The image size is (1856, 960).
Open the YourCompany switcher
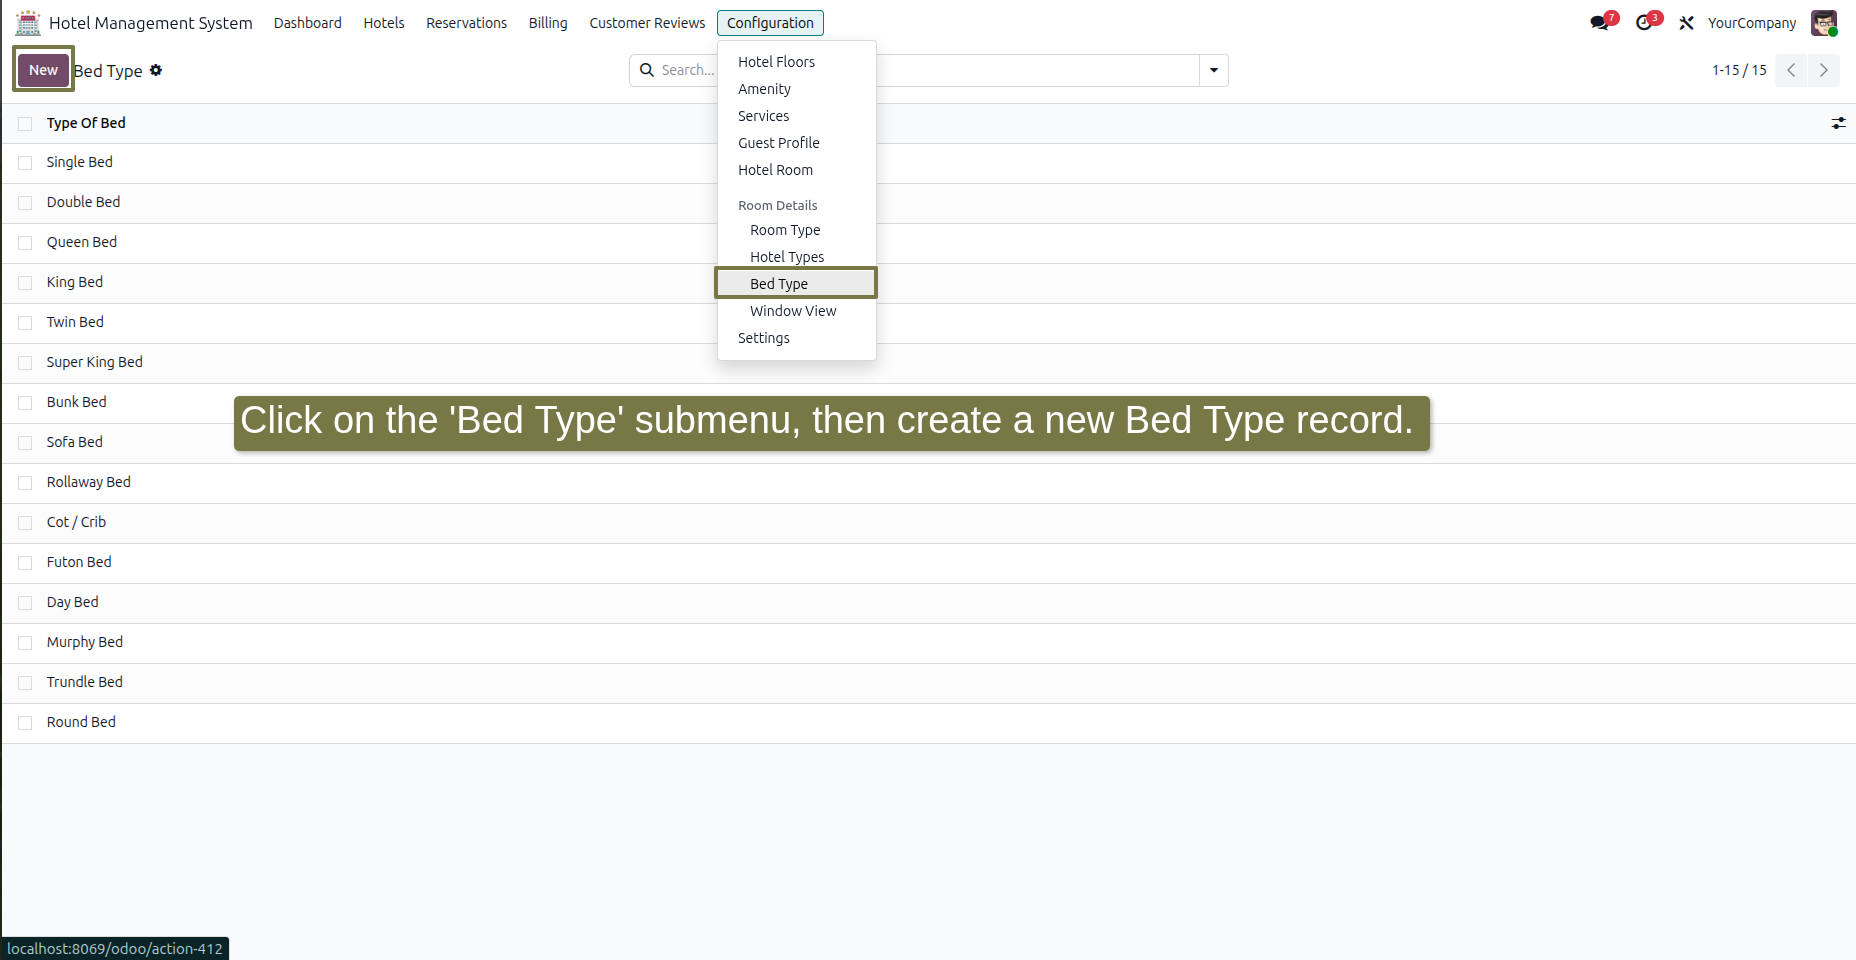click(1751, 23)
